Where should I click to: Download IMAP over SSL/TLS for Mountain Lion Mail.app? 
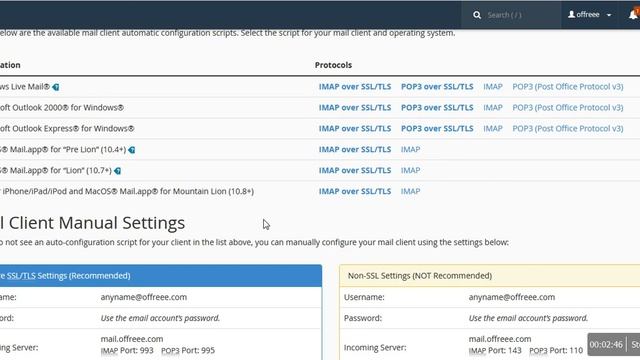pyautogui.click(x=355, y=191)
